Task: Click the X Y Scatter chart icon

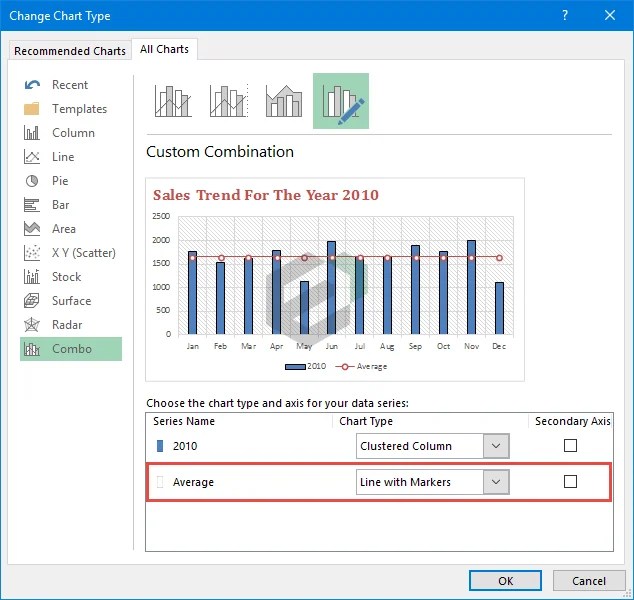Action: point(32,253)
